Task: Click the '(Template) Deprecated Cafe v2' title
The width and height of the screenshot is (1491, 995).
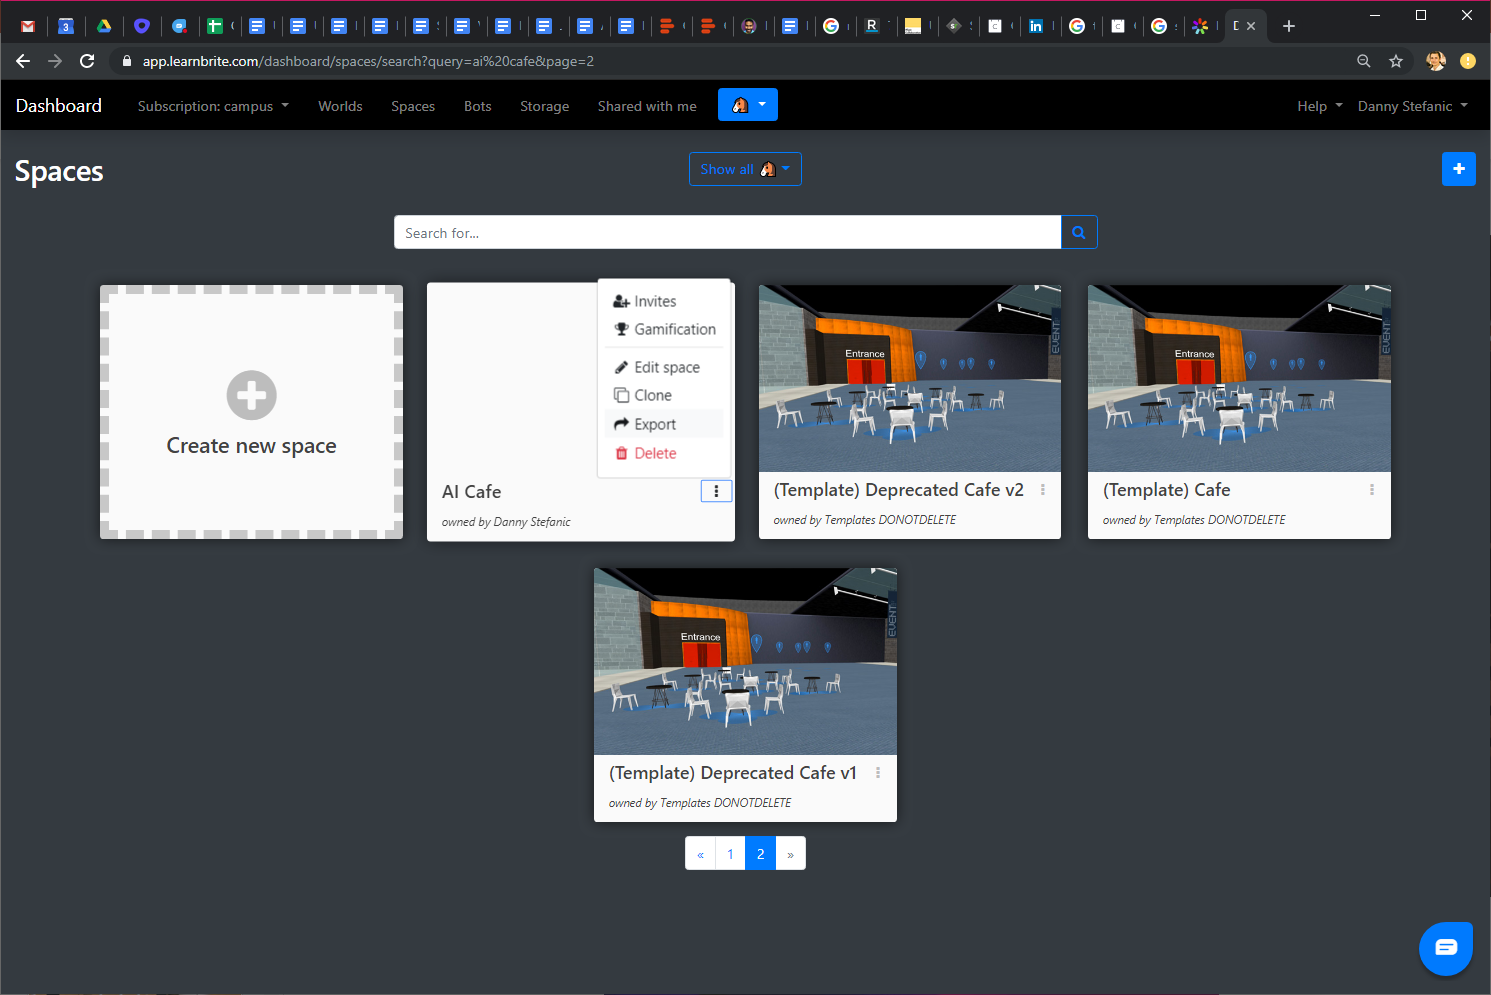Action: tap(899, 490)
